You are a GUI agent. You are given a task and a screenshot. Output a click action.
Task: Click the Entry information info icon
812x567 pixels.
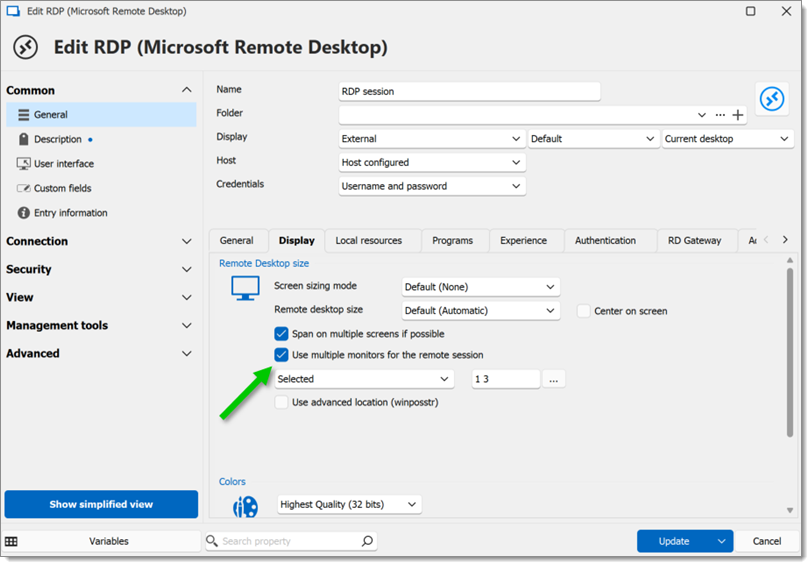pyautogui.click(x=23, y=213)
